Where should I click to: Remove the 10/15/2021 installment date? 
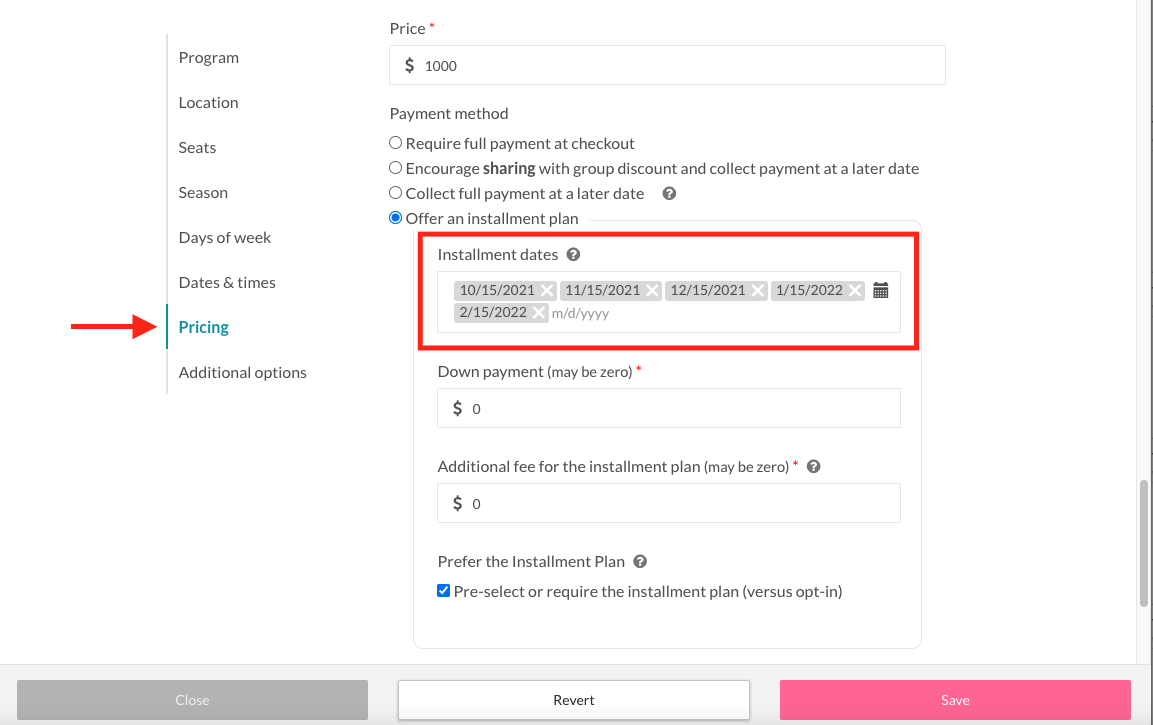coord(547,291)
